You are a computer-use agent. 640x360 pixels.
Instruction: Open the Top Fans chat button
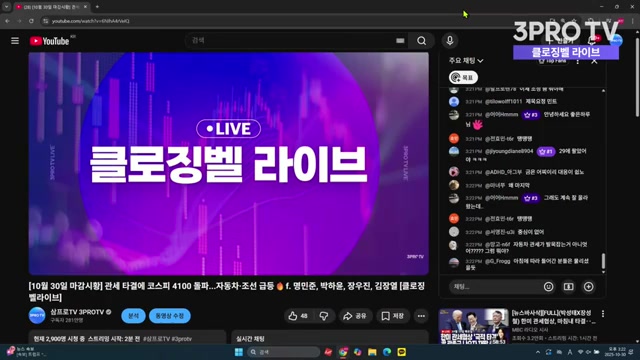coord(552,61)
